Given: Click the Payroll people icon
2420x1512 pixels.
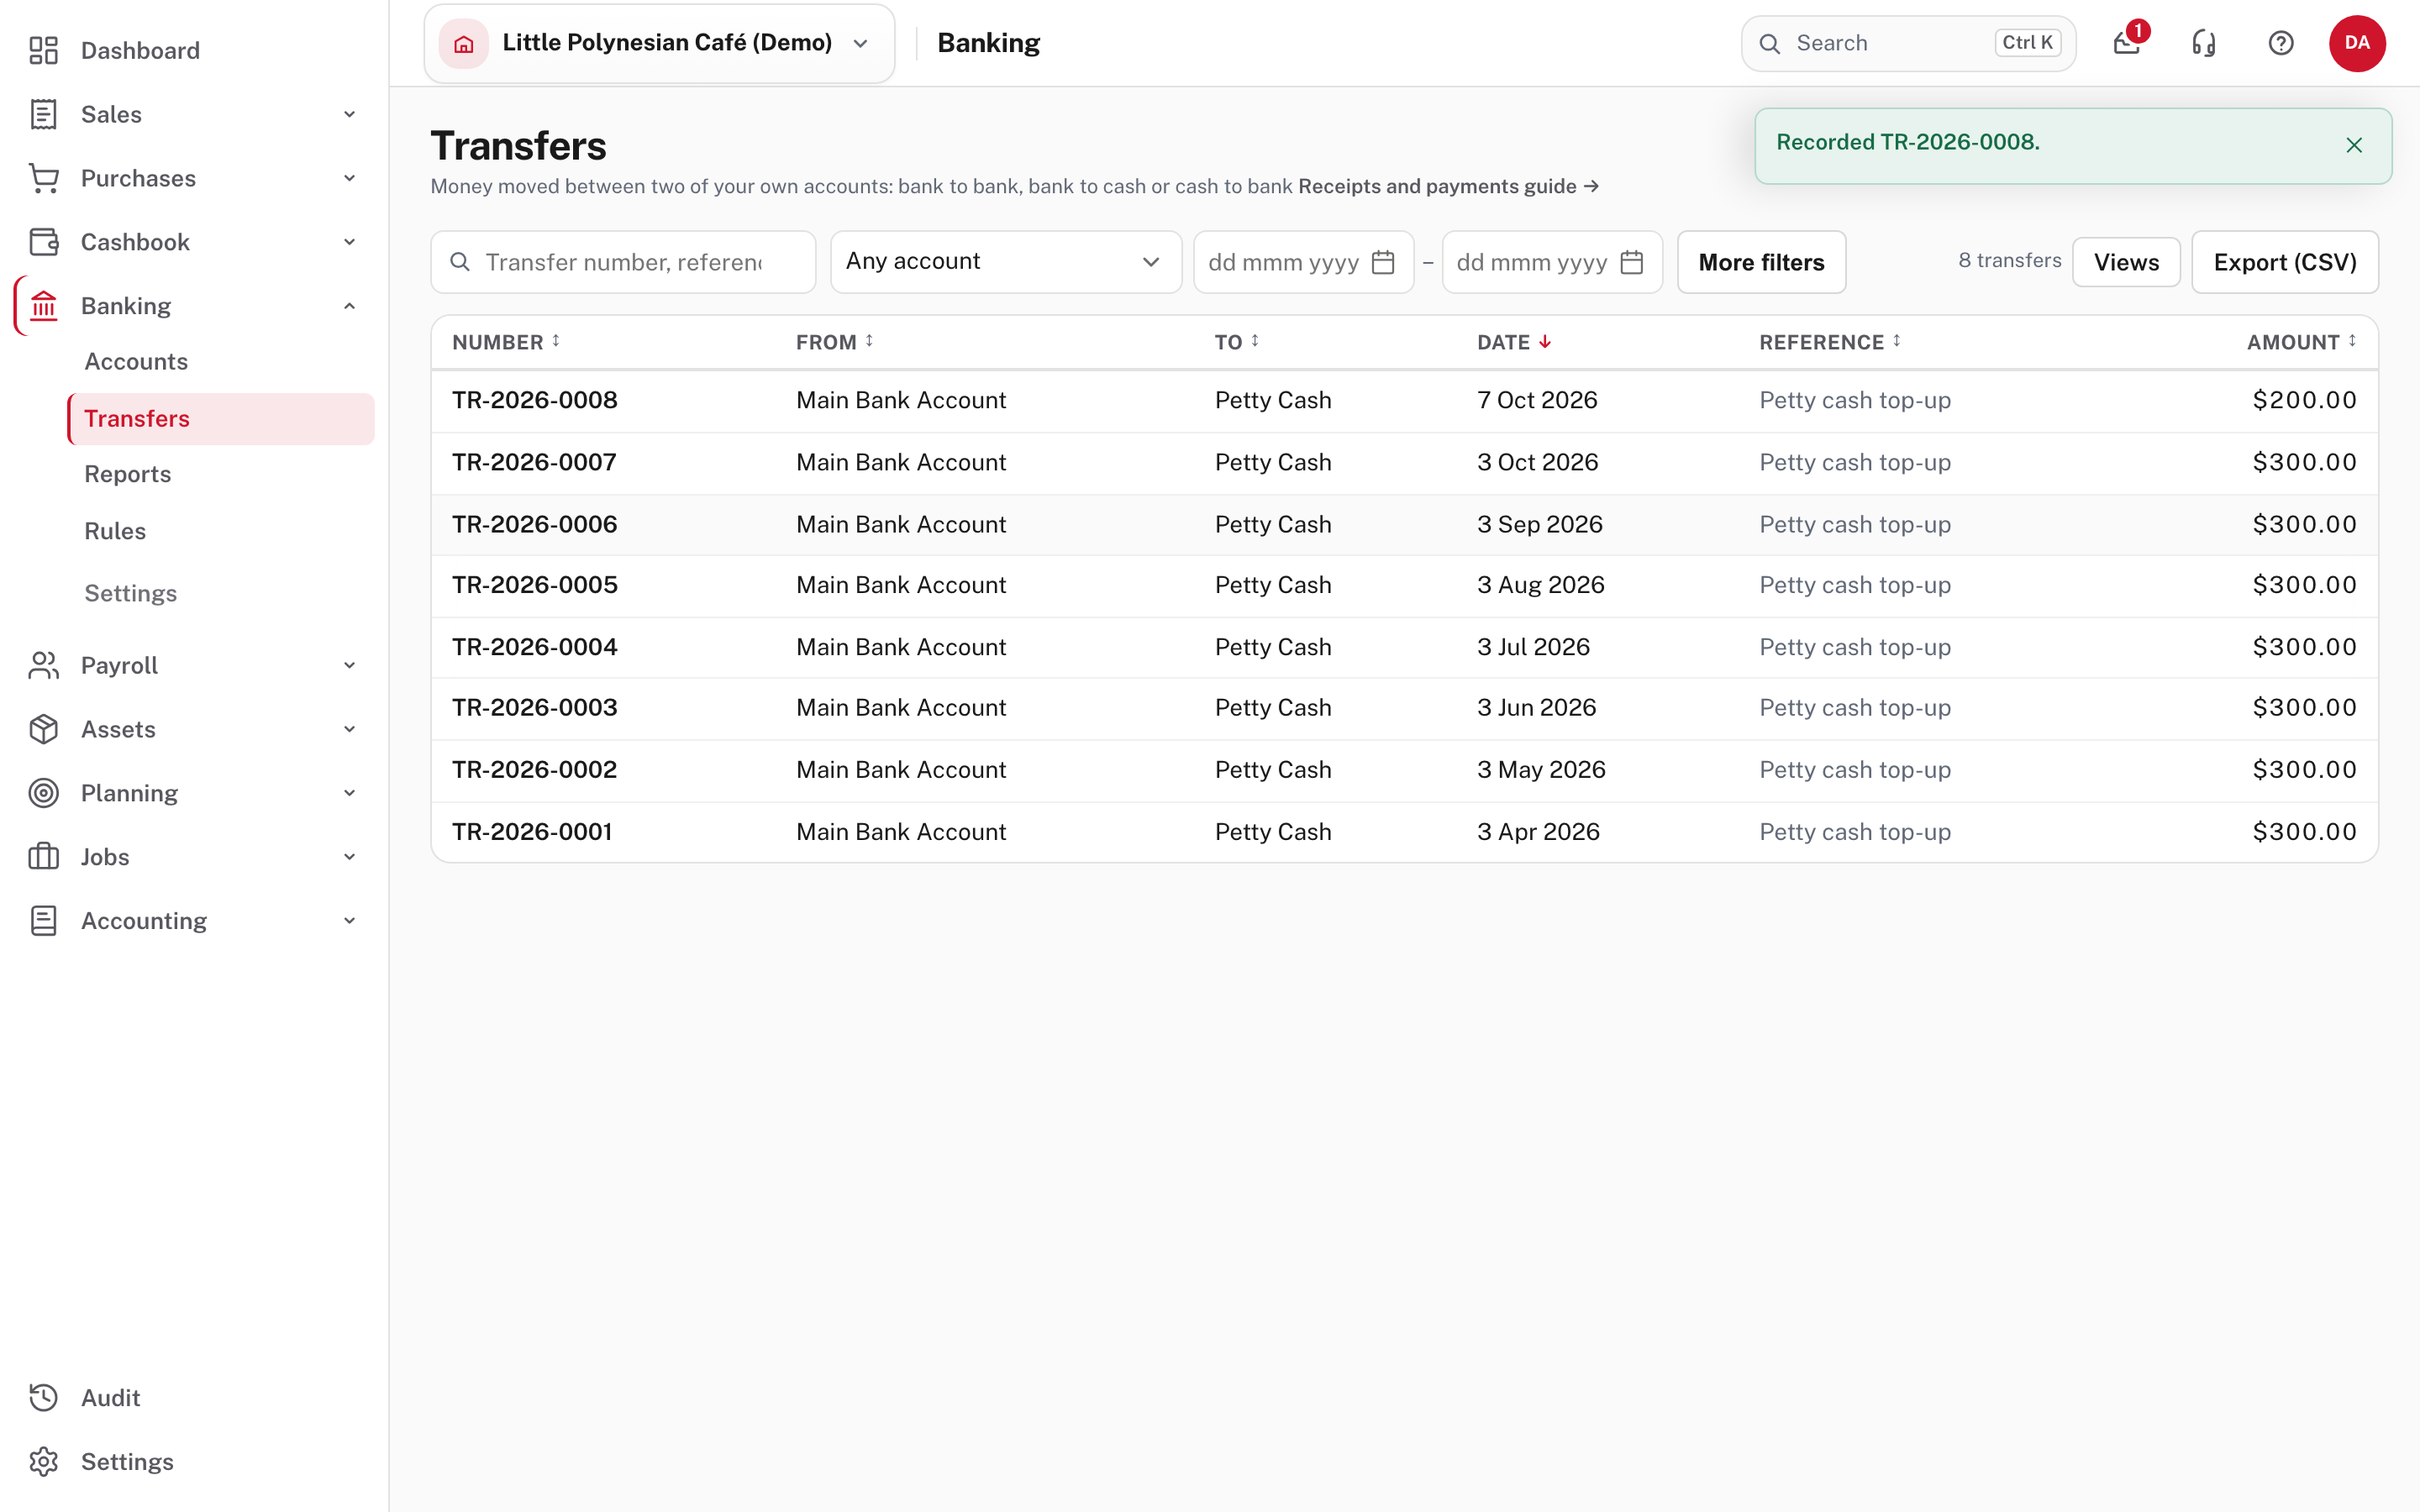Looking at the screenshot, I should [43, 665].
